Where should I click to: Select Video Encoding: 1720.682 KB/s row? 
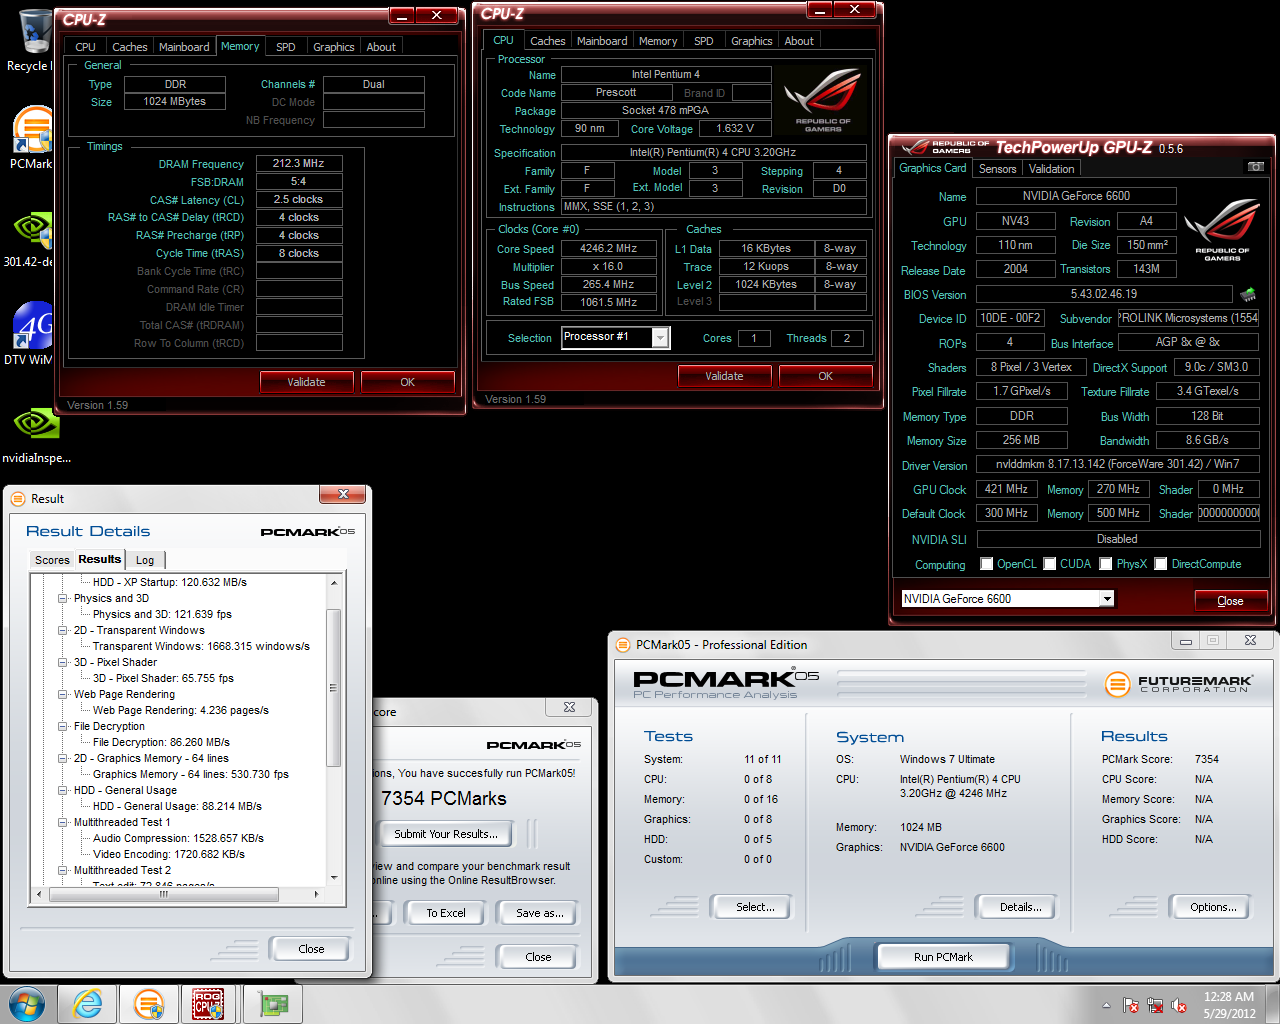[x=169, y=854]
